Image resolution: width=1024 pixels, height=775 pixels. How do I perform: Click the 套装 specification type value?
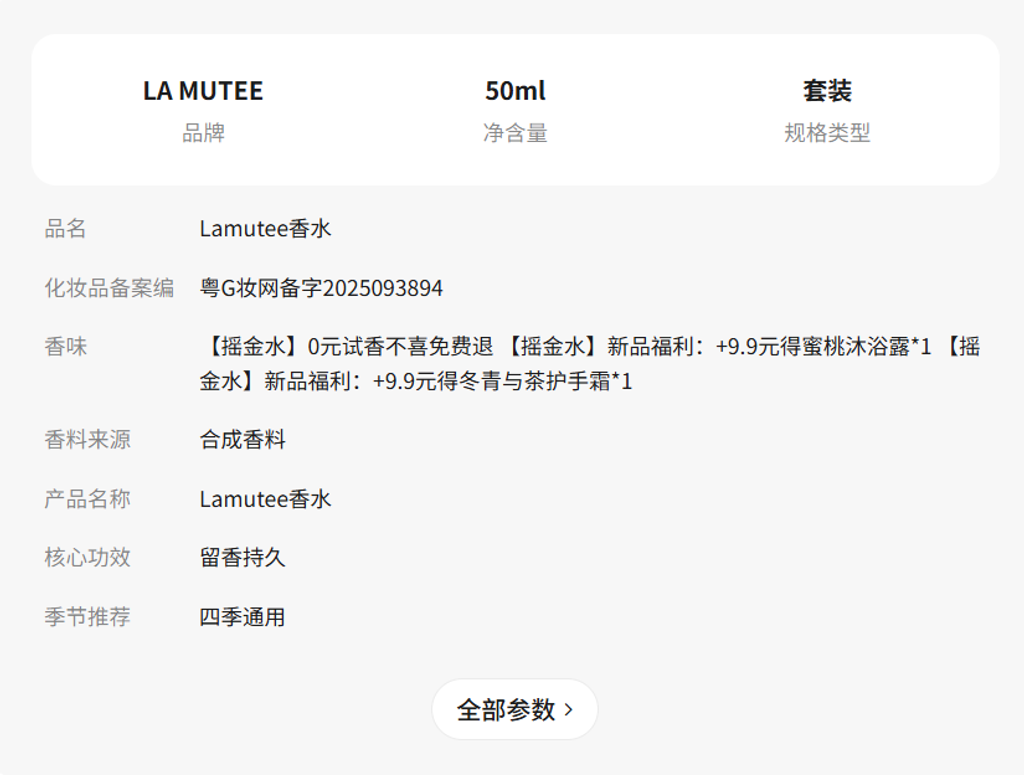(x=827, y=91)
